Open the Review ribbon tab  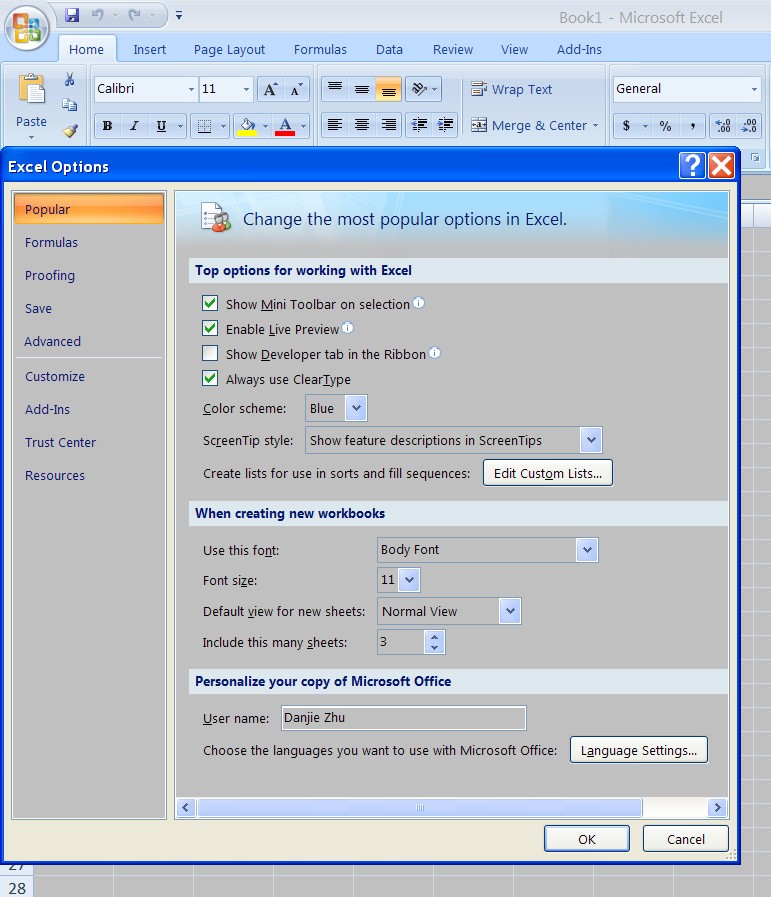[x=452, y=50]
